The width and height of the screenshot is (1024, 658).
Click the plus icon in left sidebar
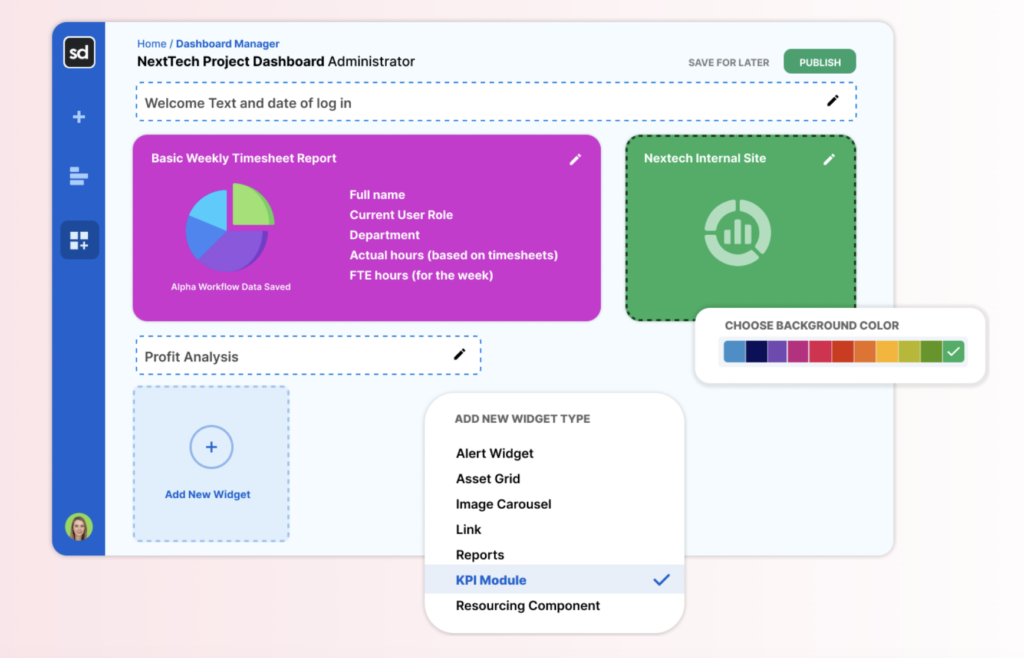(x=79, y=117)
